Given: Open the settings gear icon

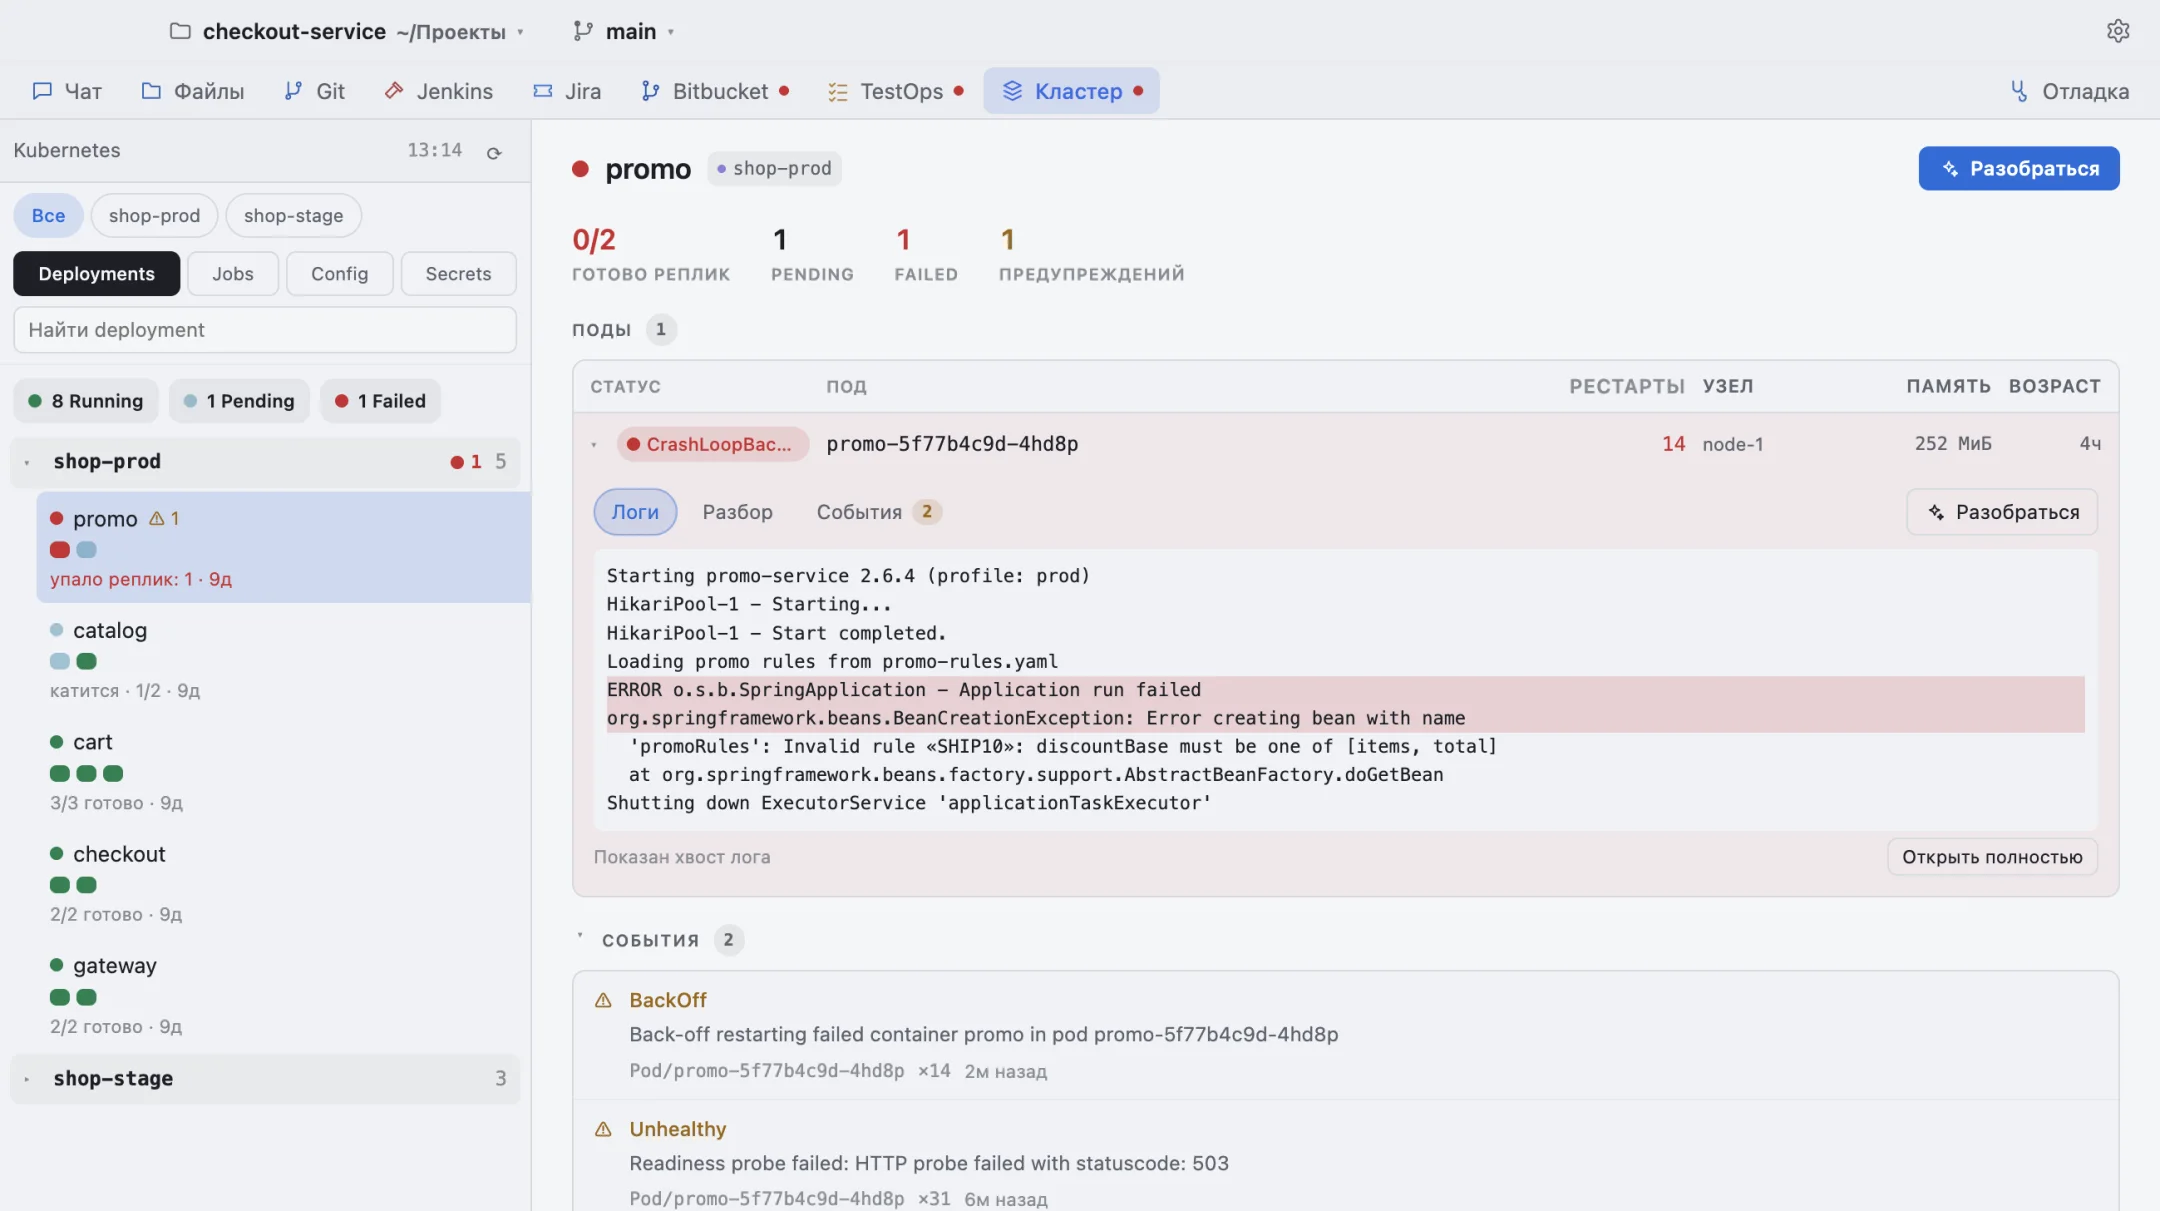Looking at the screenshot, I should tap(2117, 31).
